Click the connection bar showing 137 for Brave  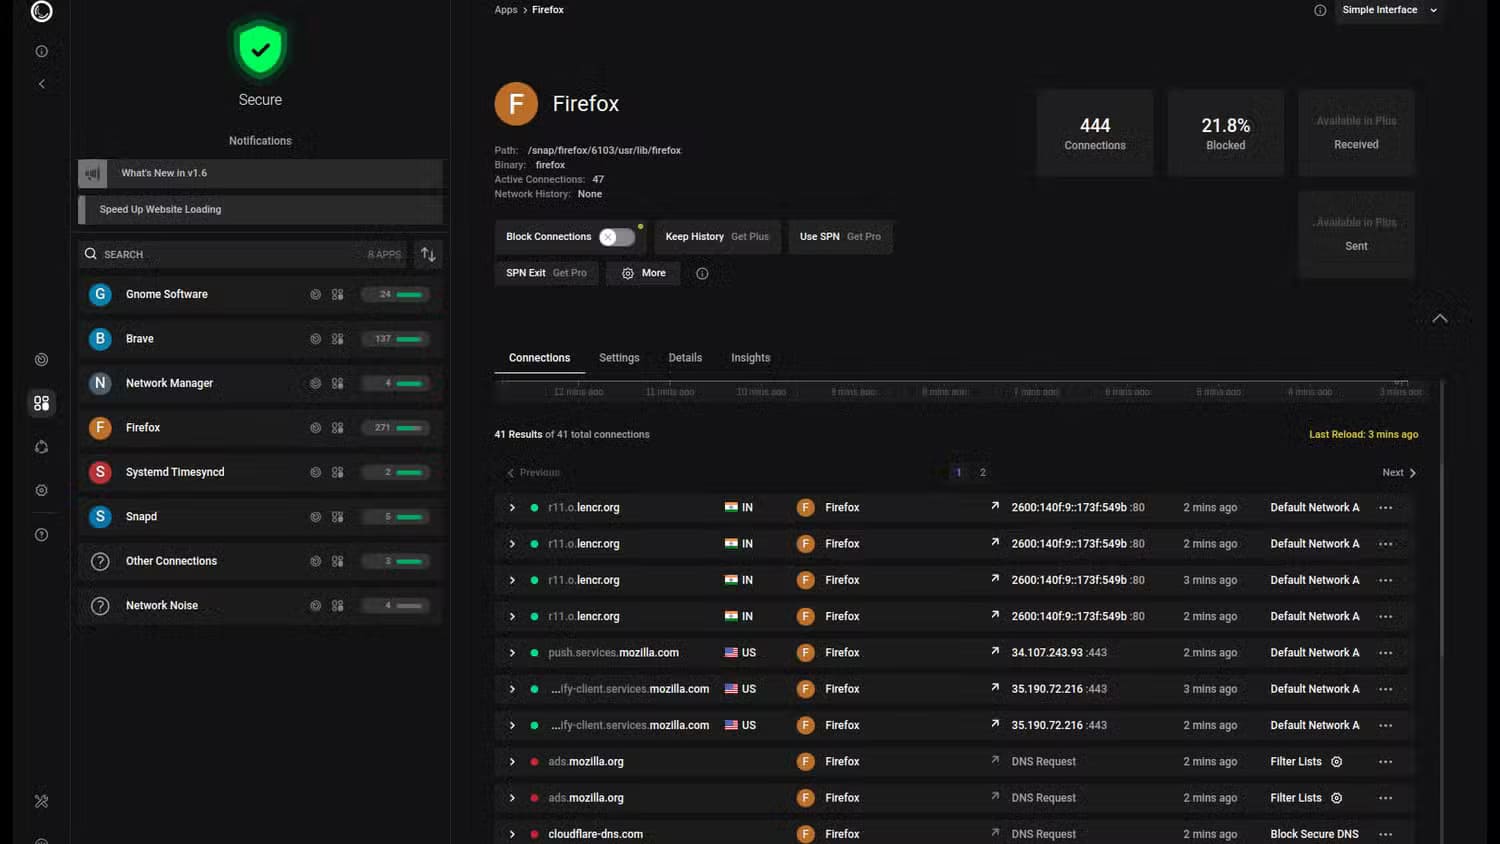click(x=396, y=339)
